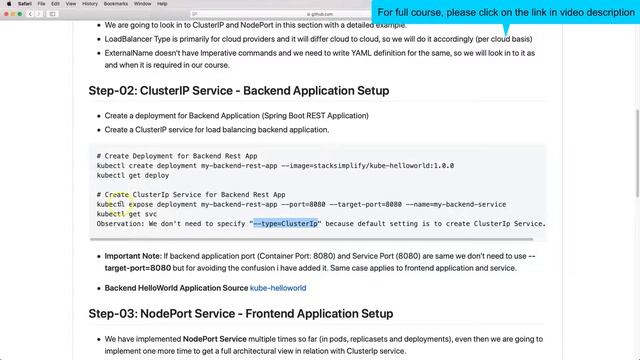Click the 'Create a ClusterIP service' bullet
640x360 pixels.
(217, 130)
